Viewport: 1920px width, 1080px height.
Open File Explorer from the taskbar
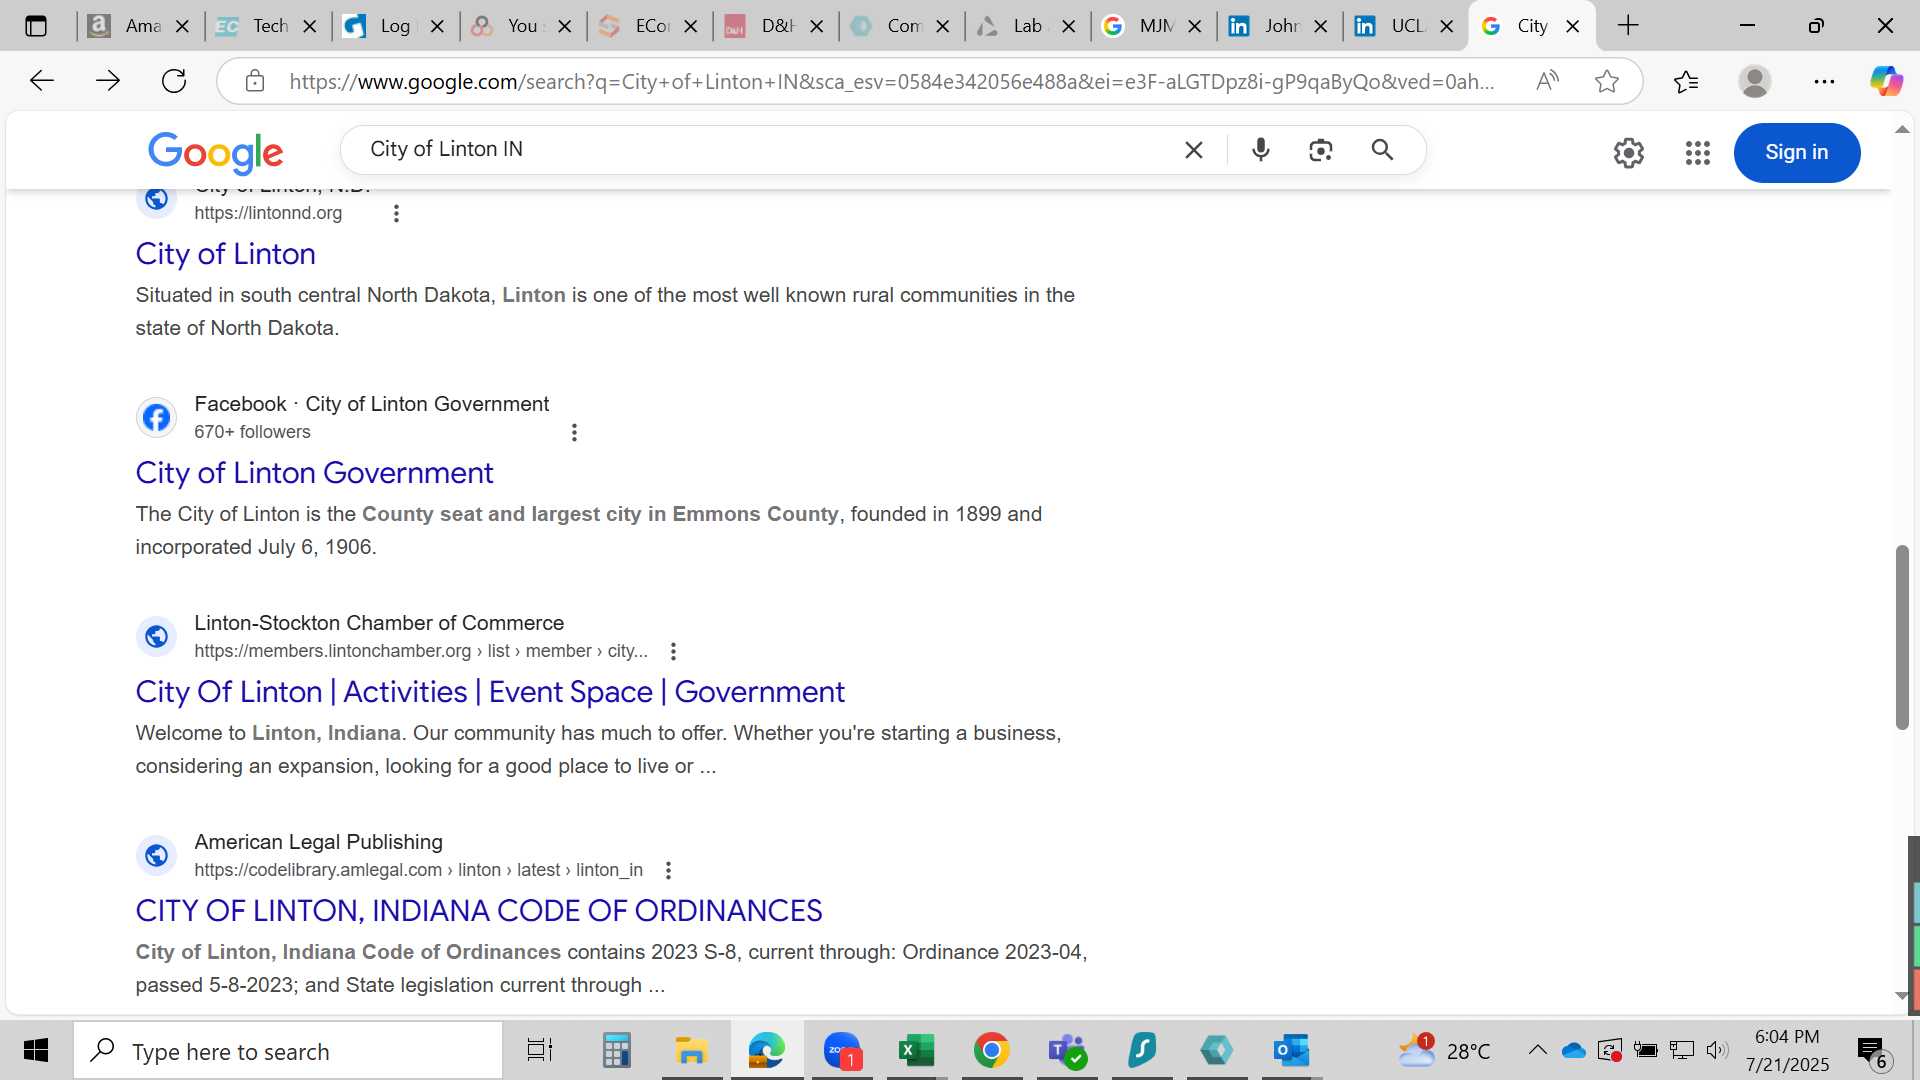coord(690,1051)
